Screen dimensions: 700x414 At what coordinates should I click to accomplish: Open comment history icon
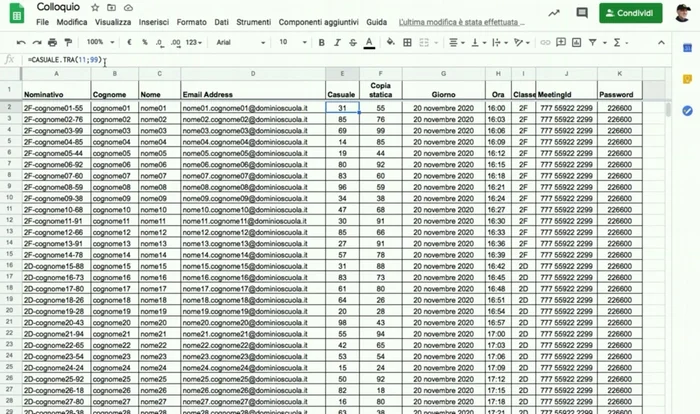[x=582, y=13]
